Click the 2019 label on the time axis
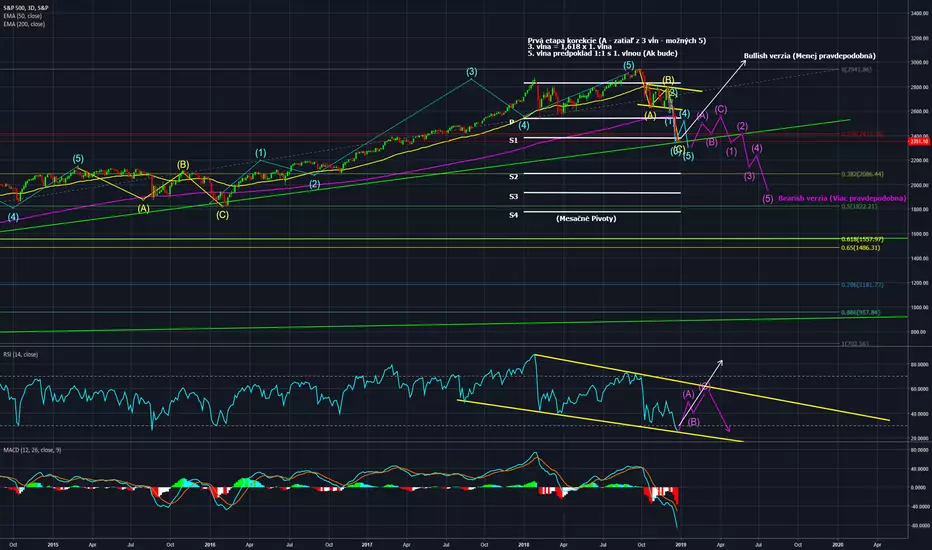This screenshot has height=550, width=932. coord(681,544)
